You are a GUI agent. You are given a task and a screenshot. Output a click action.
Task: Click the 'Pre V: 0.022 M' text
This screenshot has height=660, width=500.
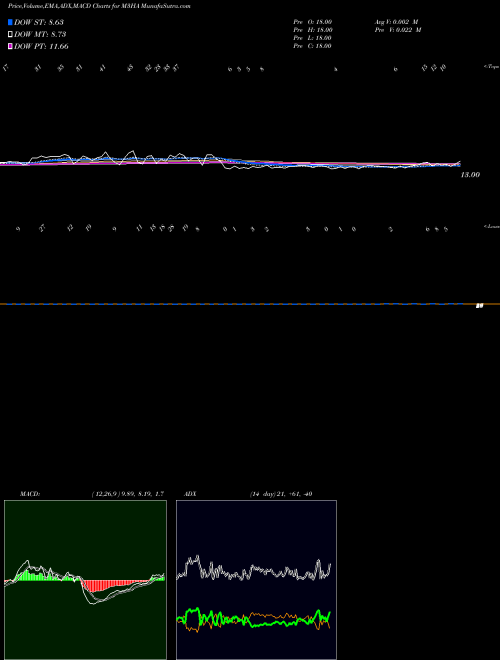click(x=398, y=30)
